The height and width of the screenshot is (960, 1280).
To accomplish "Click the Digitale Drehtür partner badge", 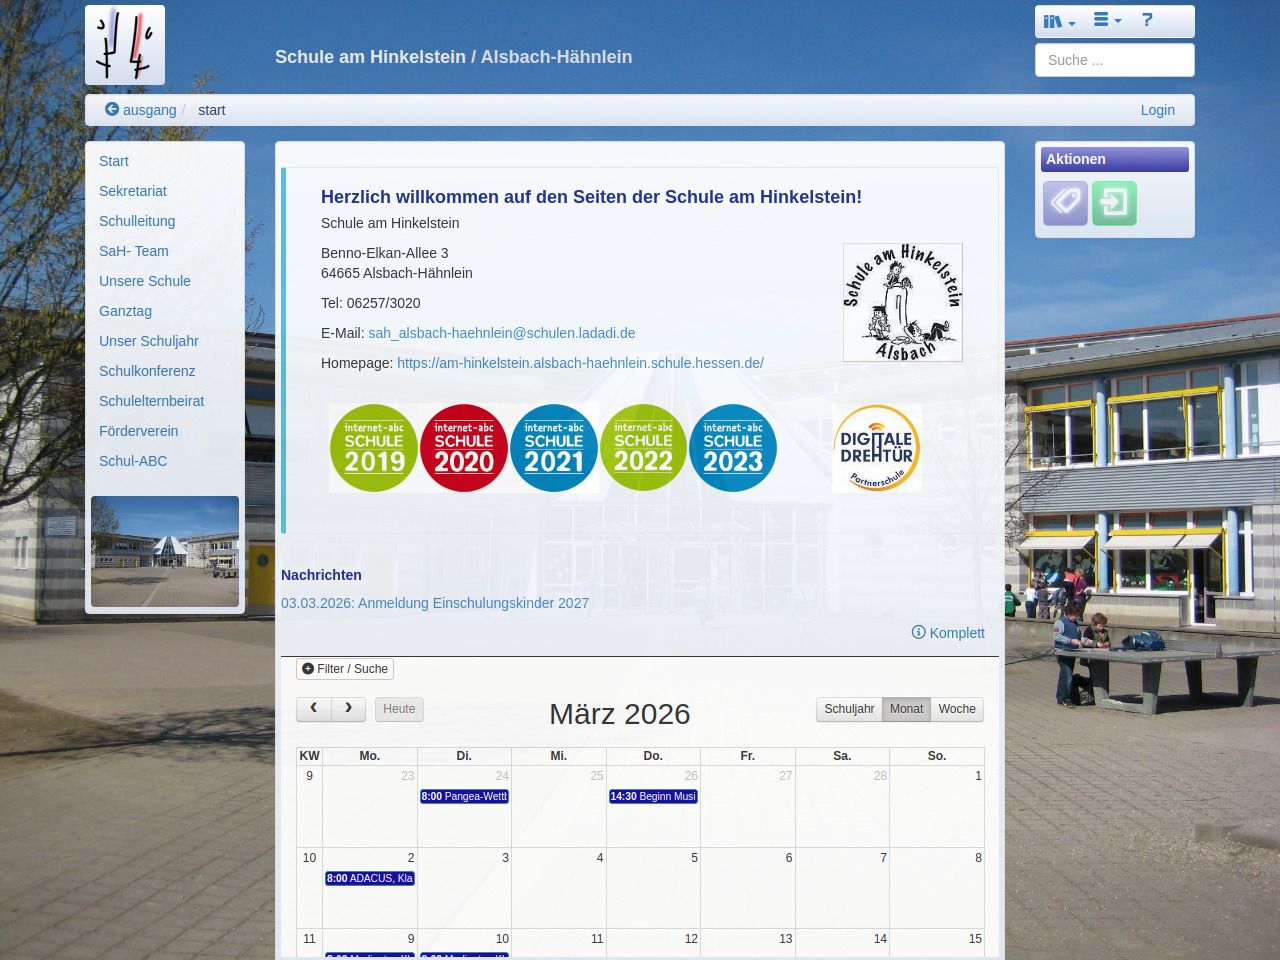I will click(877, 448).
